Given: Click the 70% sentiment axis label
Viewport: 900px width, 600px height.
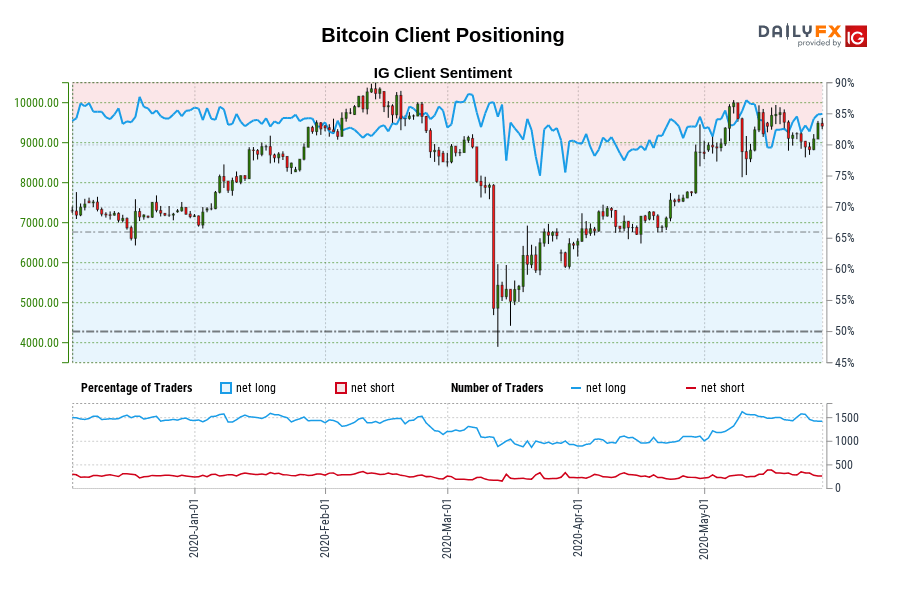Looking at the screenshot, I should point(844,207).
